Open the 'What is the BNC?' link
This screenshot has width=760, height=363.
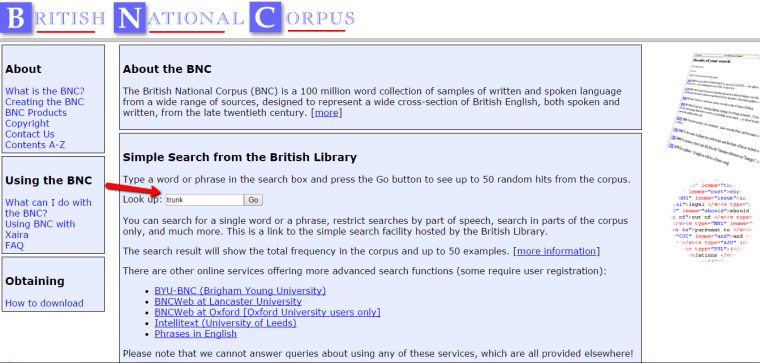tap(45, 91)
